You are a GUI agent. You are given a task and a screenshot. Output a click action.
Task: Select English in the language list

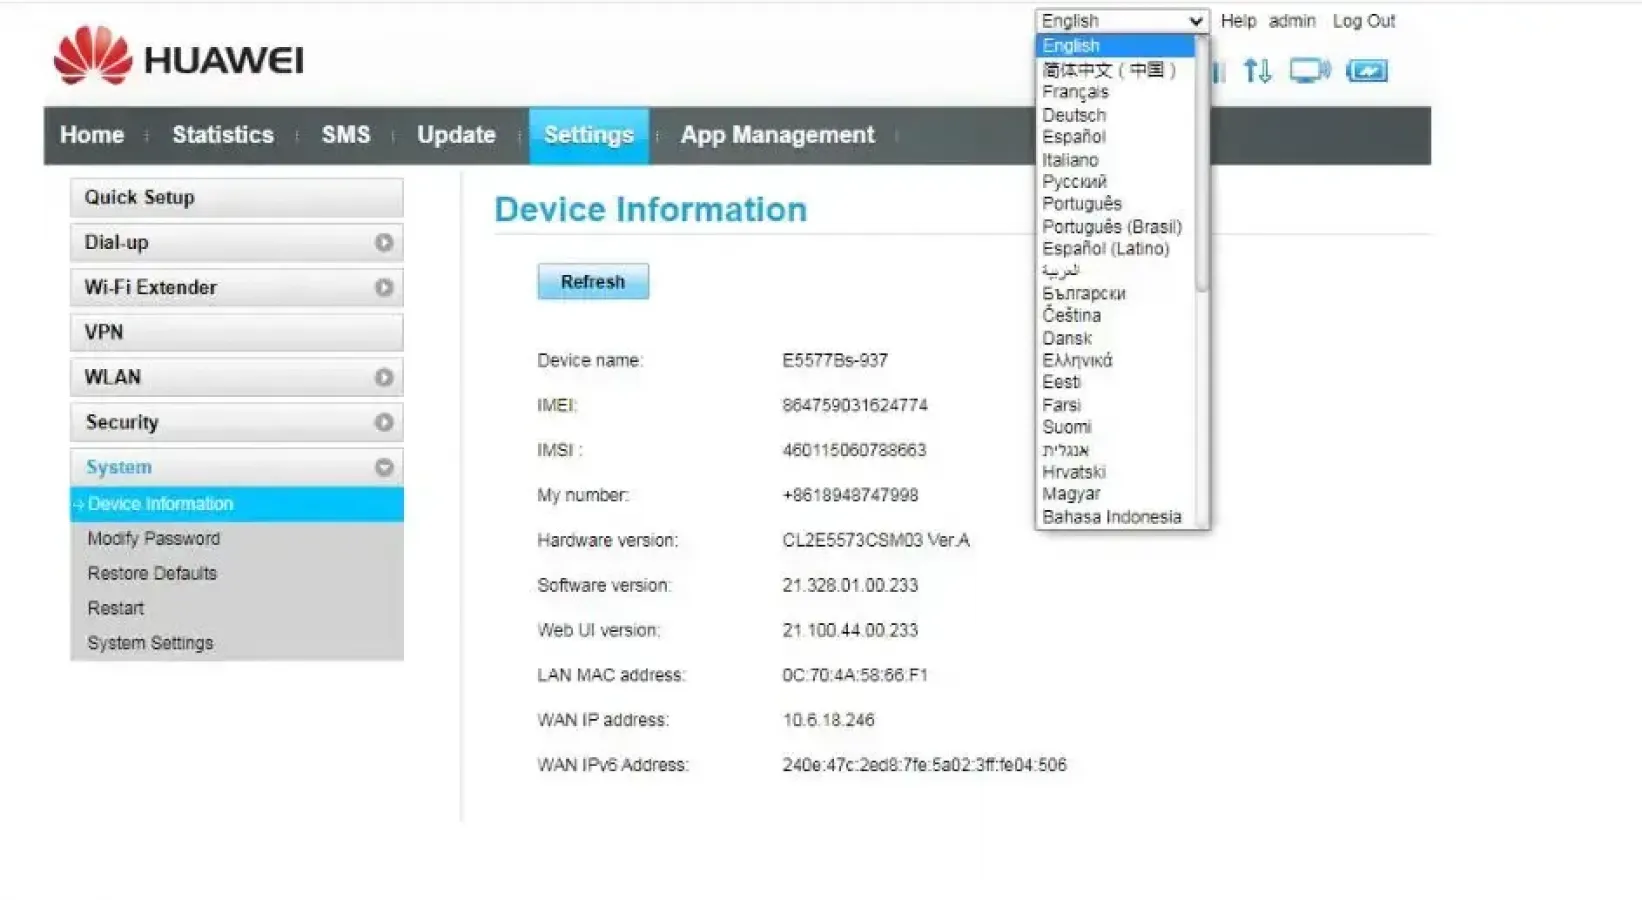click(1115, 46)
